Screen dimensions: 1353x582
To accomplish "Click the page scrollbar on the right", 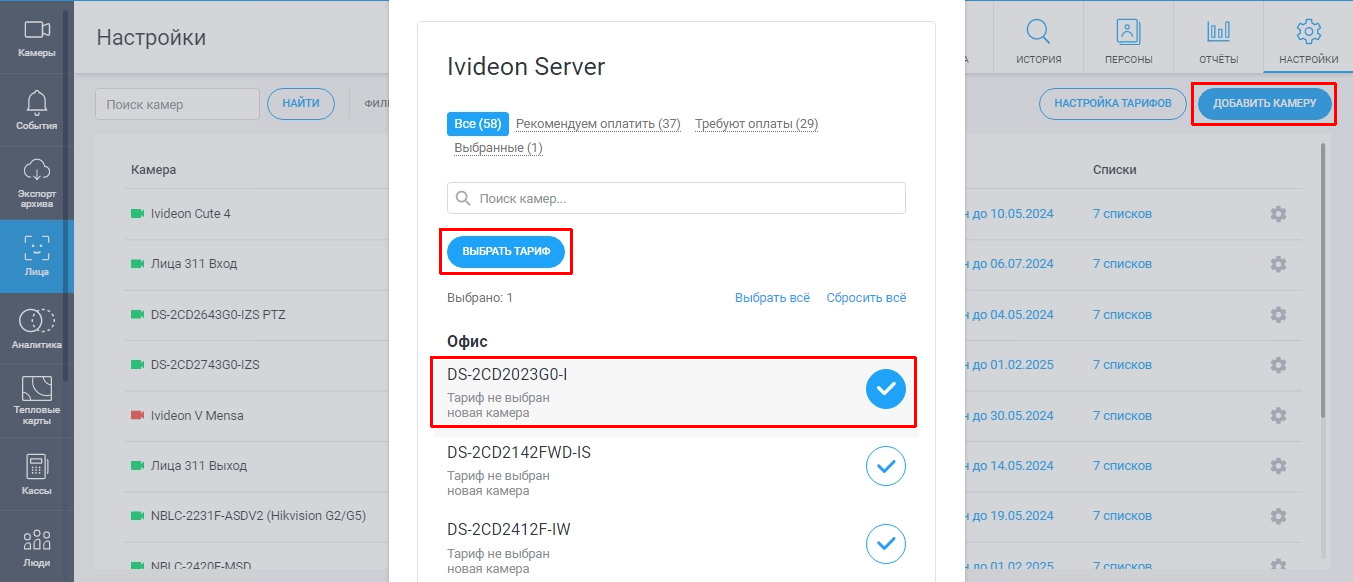I will pyautogui.click(x=1324, y=280).
